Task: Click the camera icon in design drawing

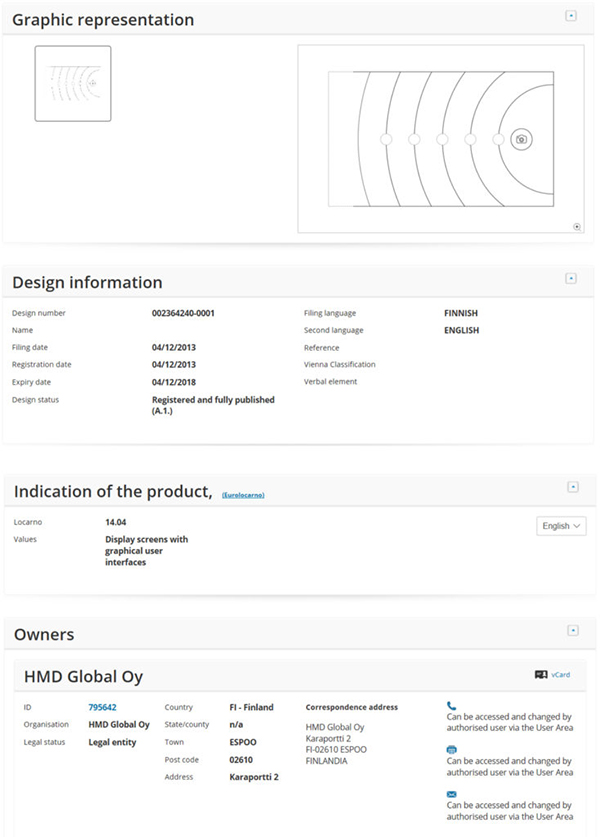Action: (520, 139)
